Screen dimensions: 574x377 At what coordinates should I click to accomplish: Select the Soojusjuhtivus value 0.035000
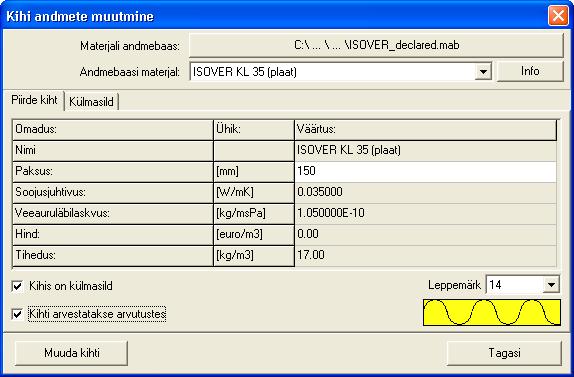coord(425,192)
